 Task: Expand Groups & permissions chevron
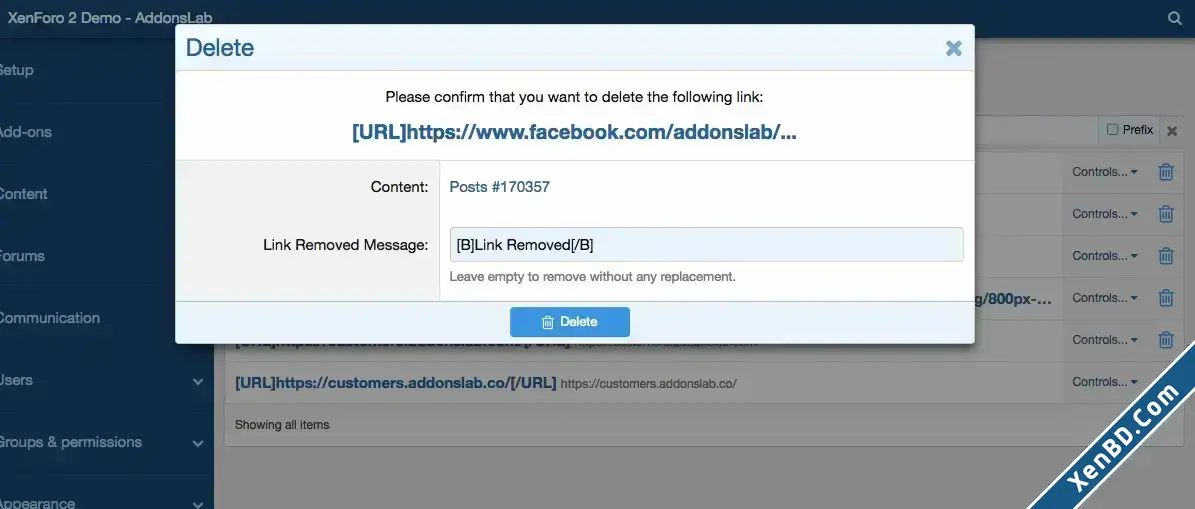click(198, 443)
